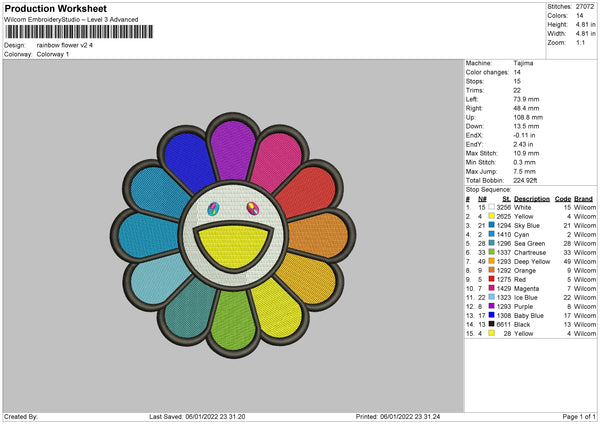Select the 'Magenta' description text
This screenshot has width=600, height=424.
526,289
